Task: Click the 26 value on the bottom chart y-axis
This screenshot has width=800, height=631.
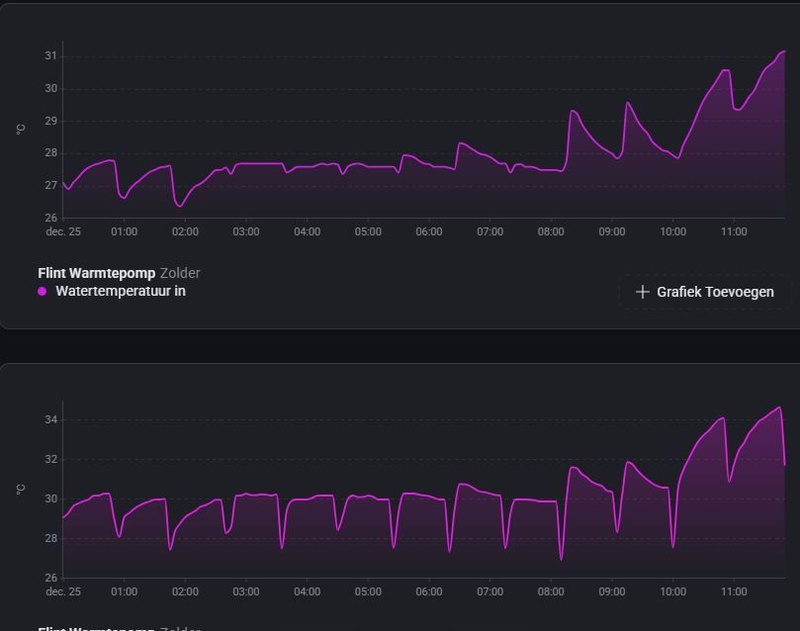Action: point(51,577)
